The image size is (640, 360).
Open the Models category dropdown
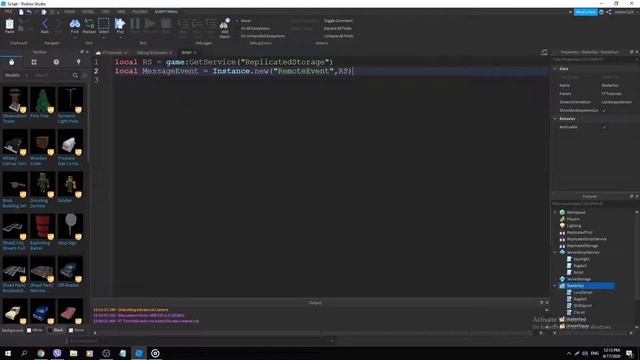click(16, 76)
